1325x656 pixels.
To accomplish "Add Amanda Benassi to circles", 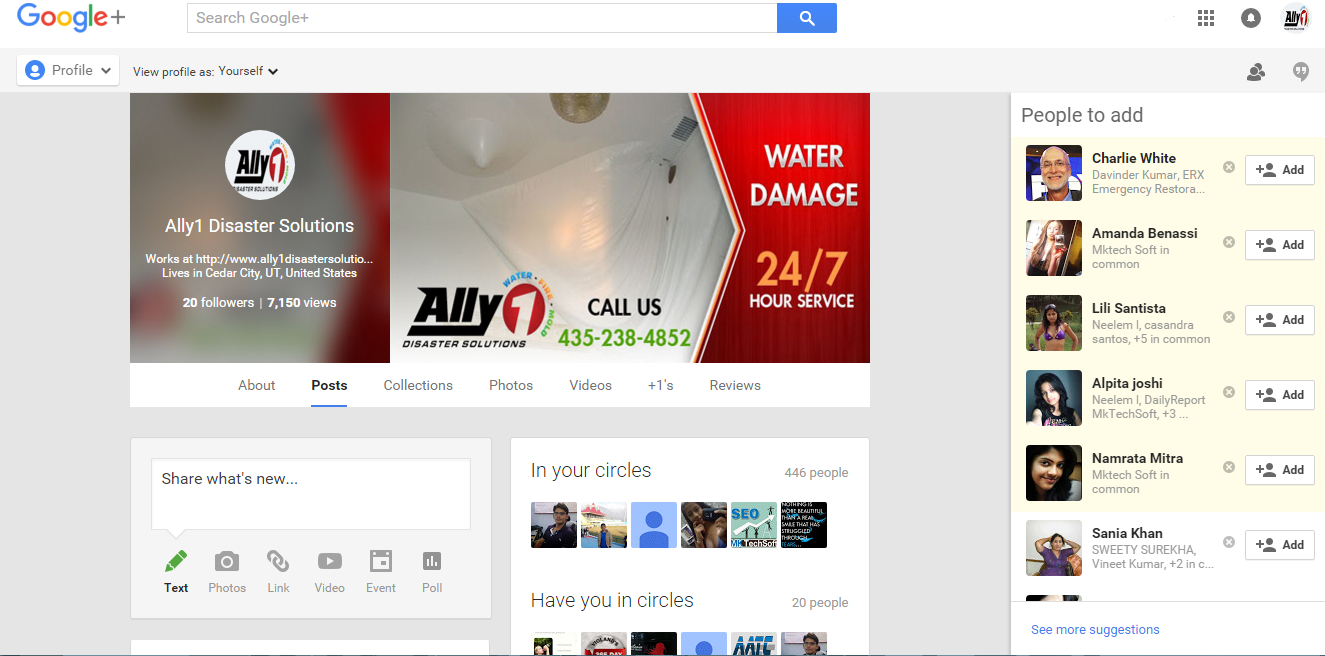I will 1280,245.
